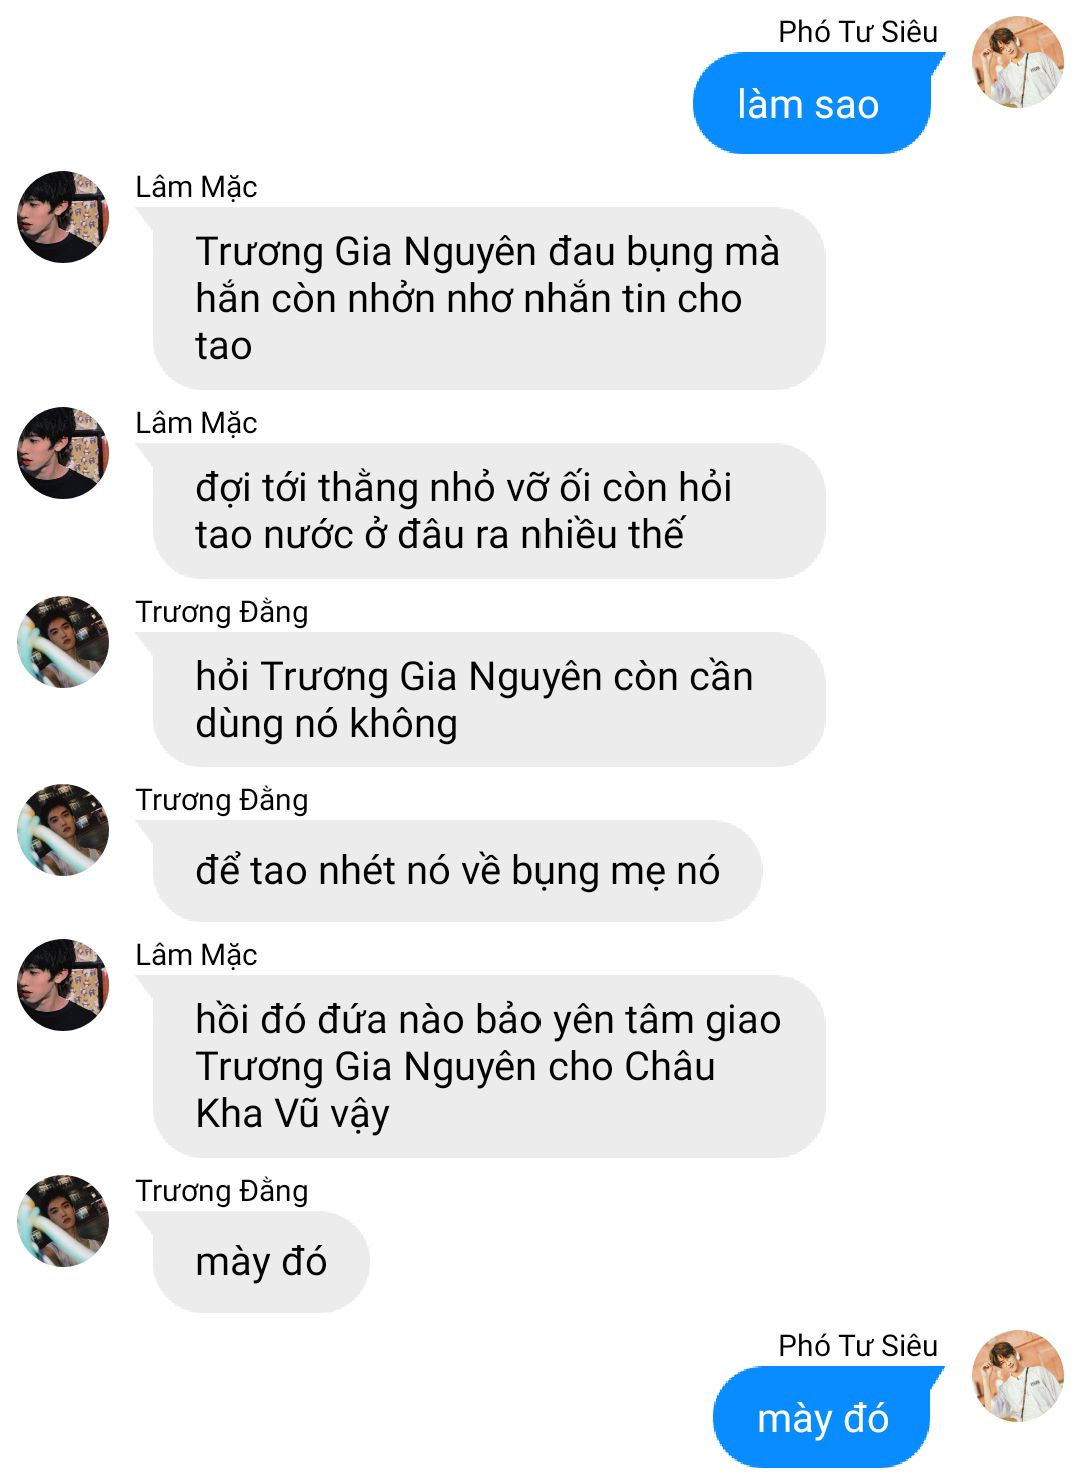Open Lâm Mặc's avatar beside the 'đau bụng' message
Viewport: 1080px width, 1477px height.
(x=63, y=217)
